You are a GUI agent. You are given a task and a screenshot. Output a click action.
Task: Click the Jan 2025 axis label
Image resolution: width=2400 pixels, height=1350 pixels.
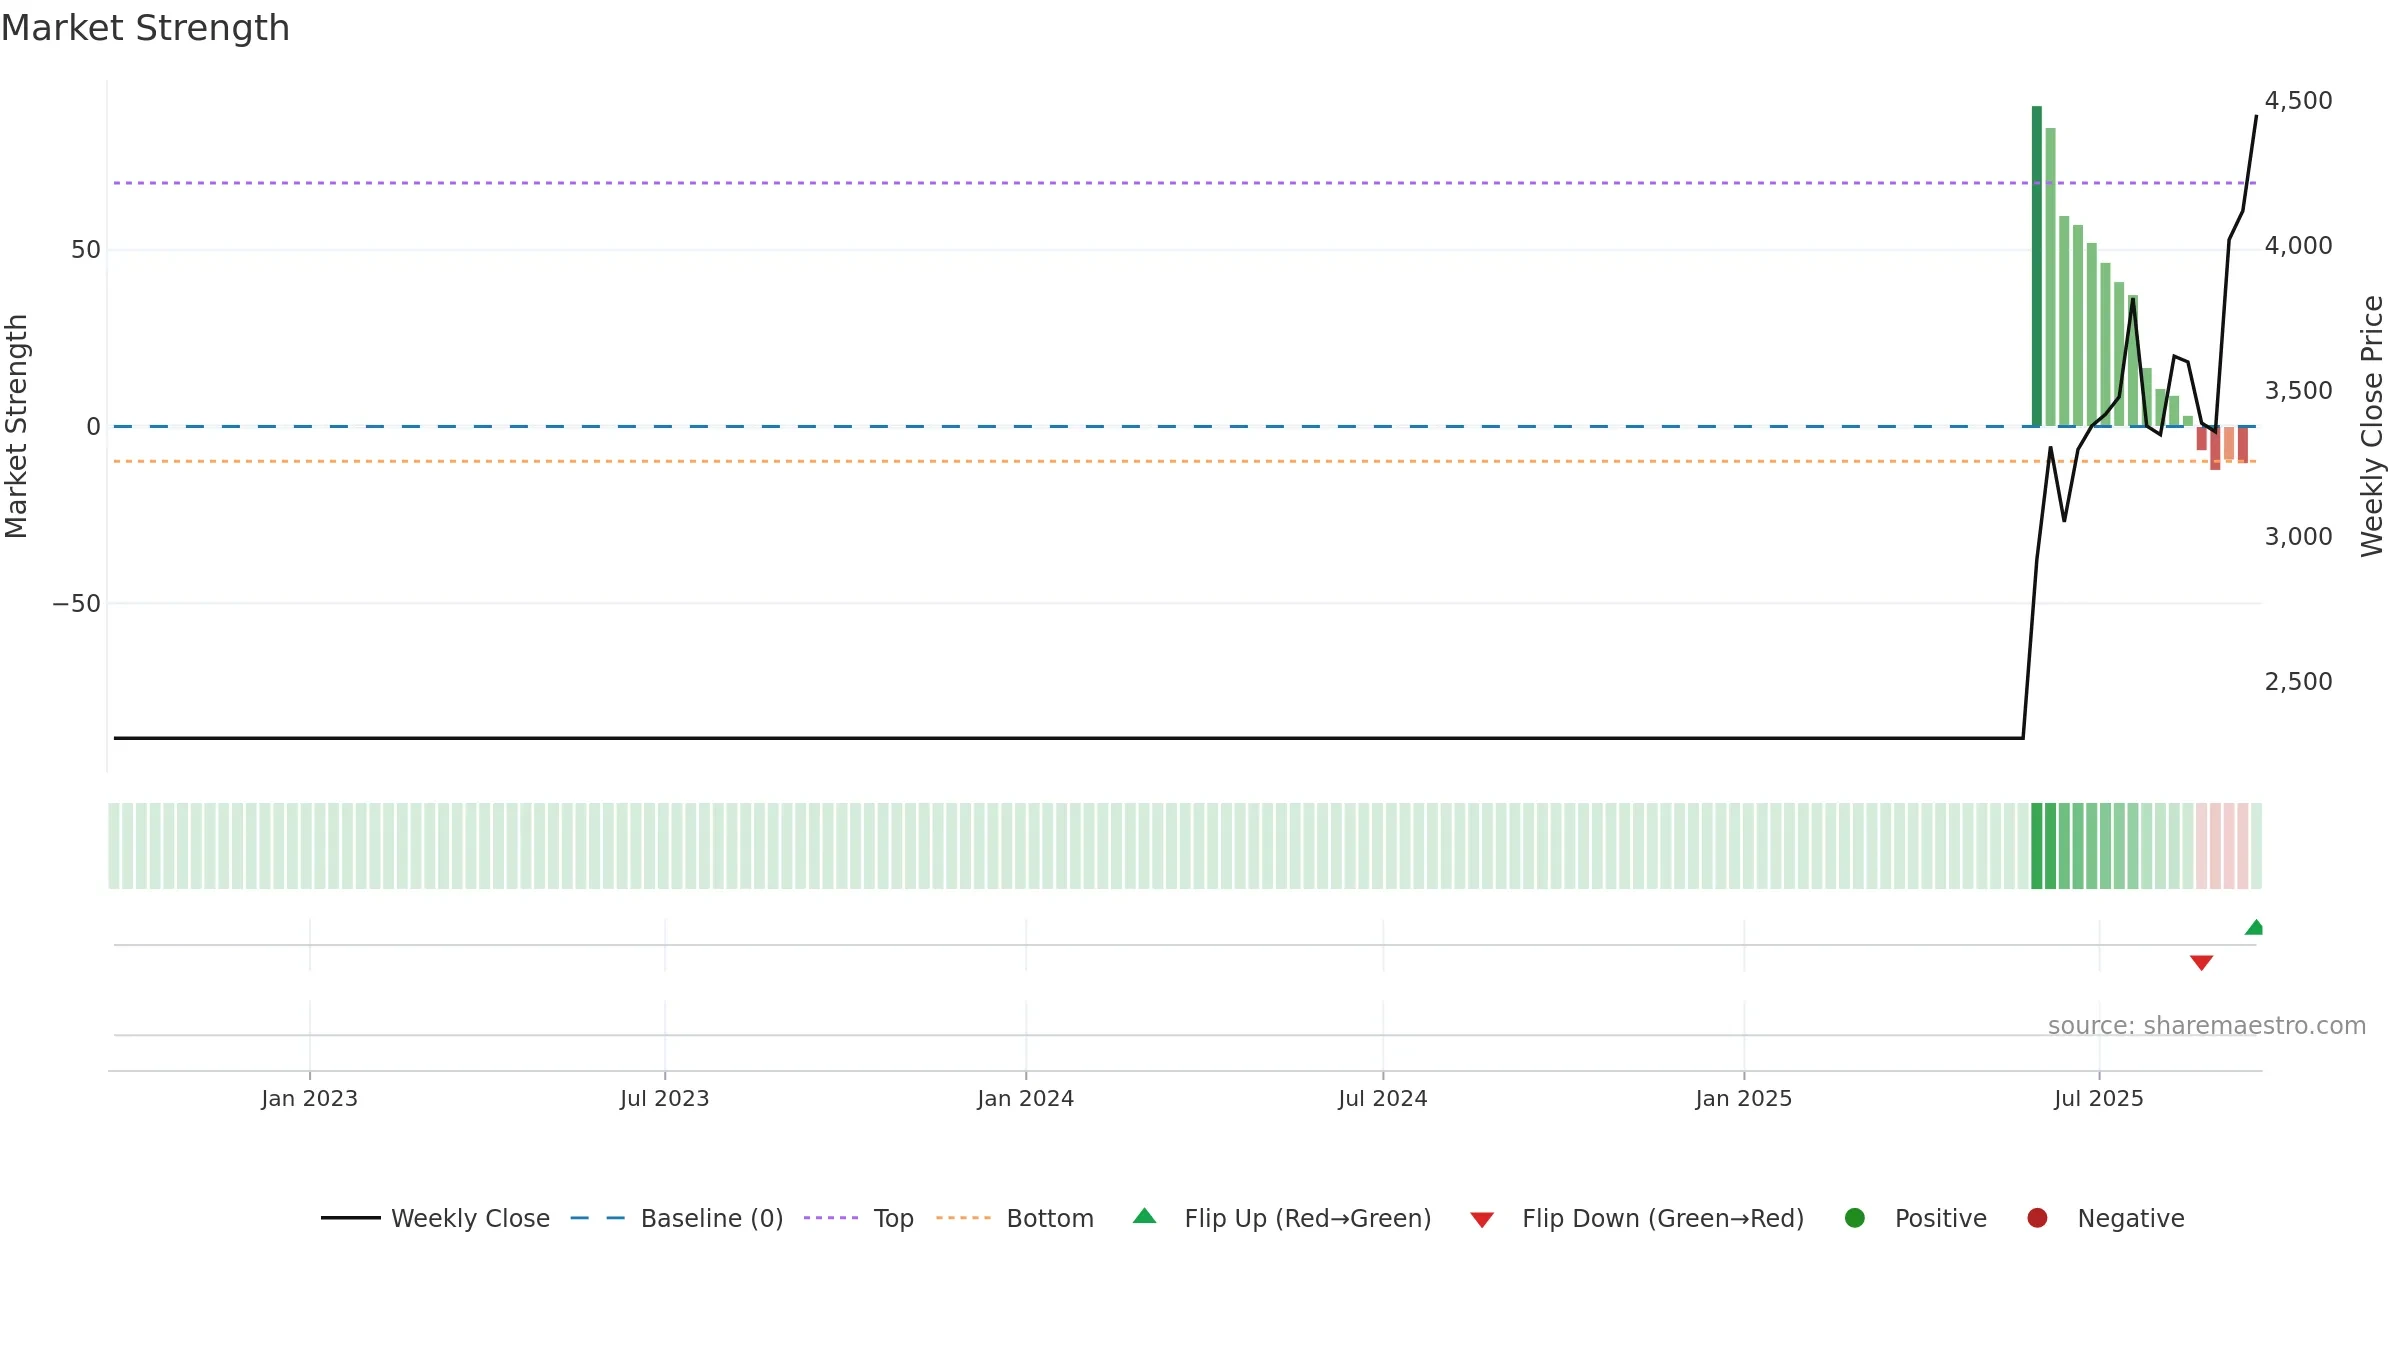[x=1743, y=1099]
